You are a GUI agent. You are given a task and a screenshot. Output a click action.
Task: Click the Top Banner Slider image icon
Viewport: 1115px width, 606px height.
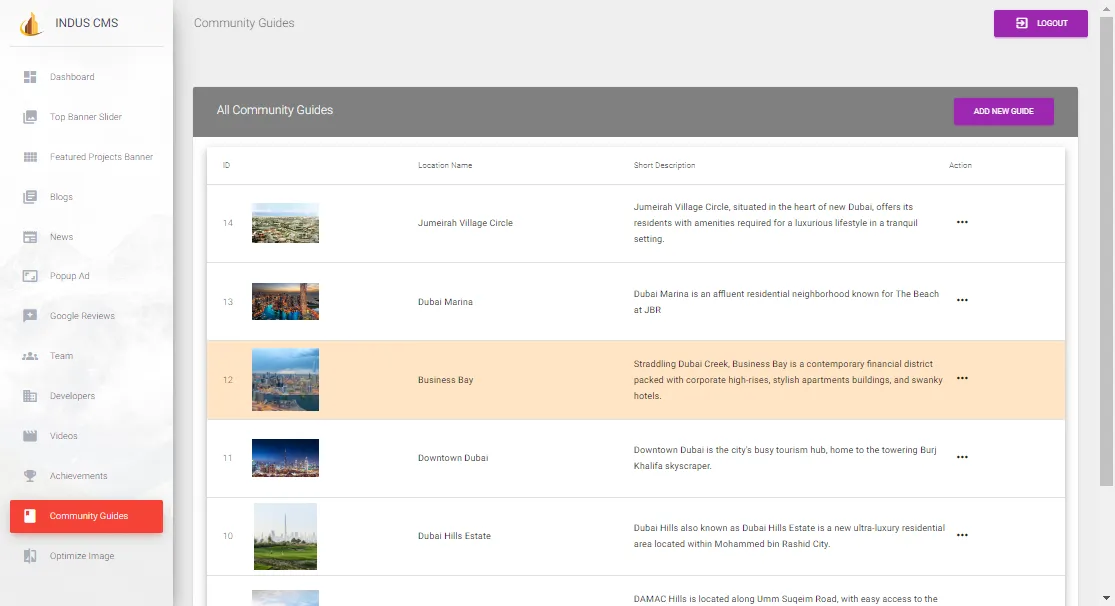point(30,117)
